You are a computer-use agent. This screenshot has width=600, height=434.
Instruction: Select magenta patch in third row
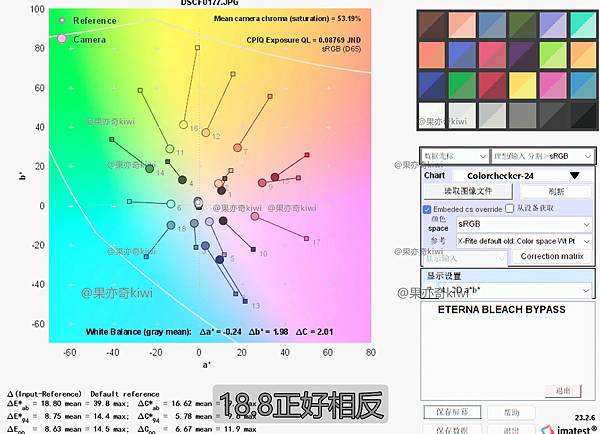click(x=553, y=85)
